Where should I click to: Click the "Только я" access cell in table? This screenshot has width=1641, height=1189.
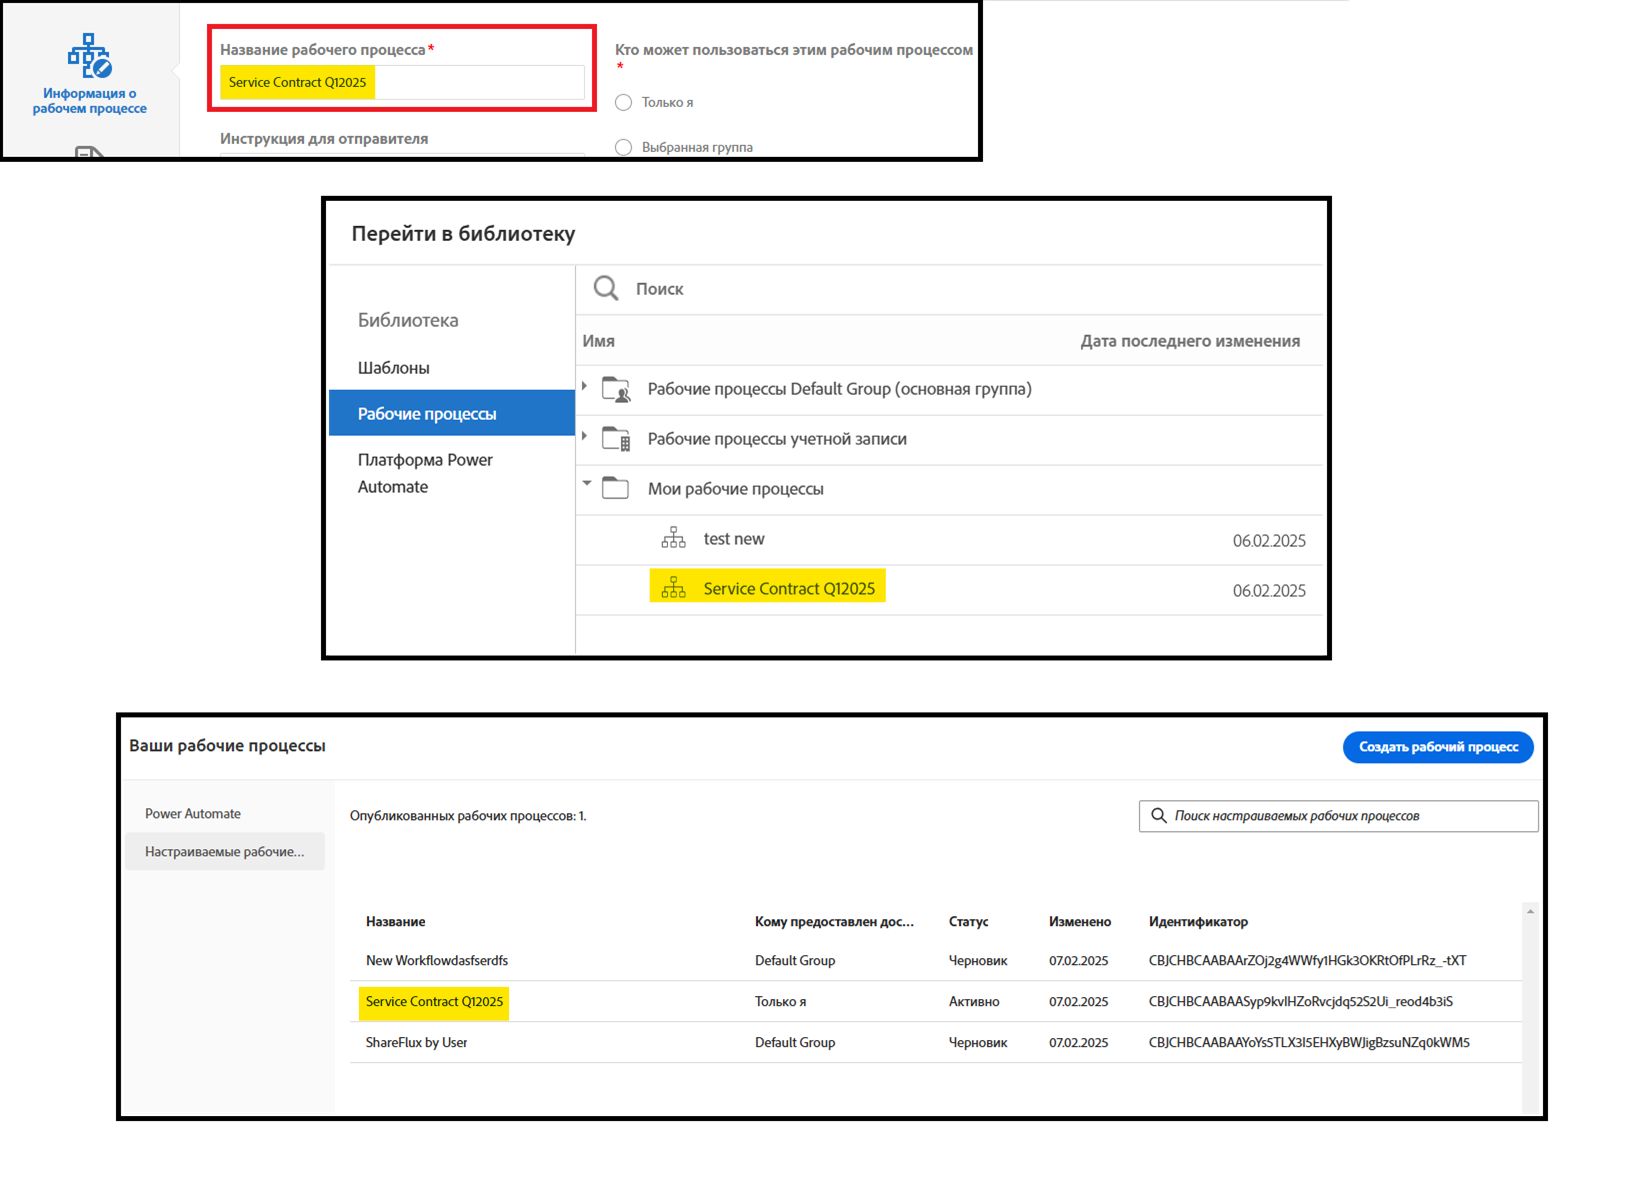tap(780, 1001)
